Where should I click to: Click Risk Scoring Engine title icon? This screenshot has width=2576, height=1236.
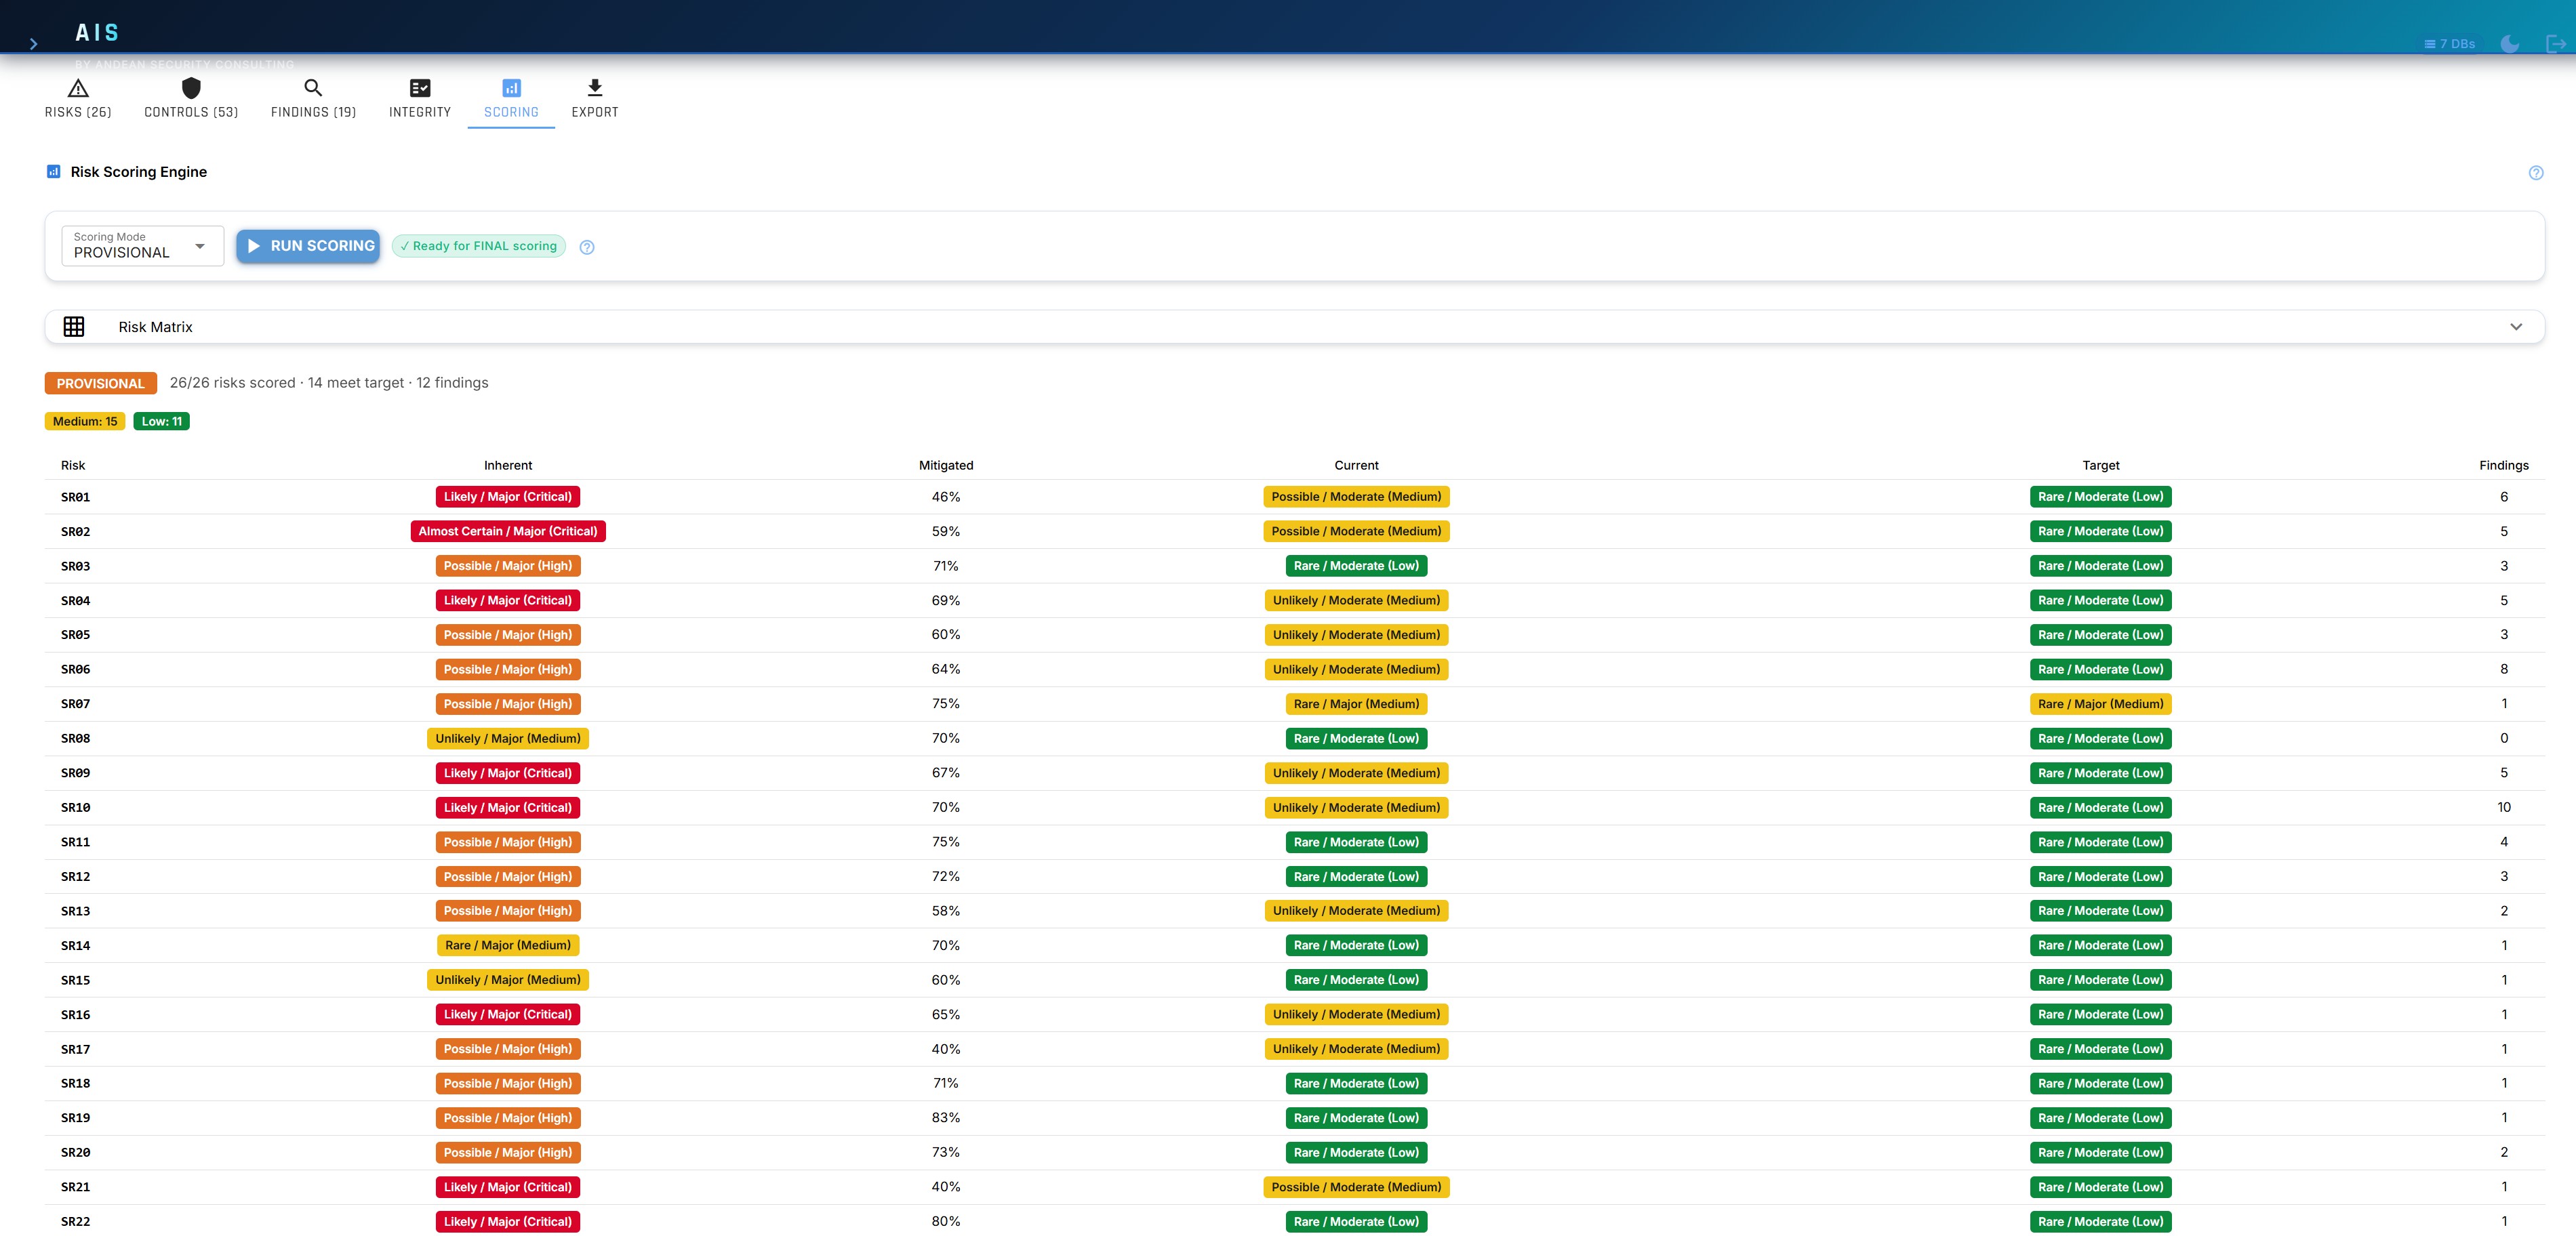coord(54,172)
